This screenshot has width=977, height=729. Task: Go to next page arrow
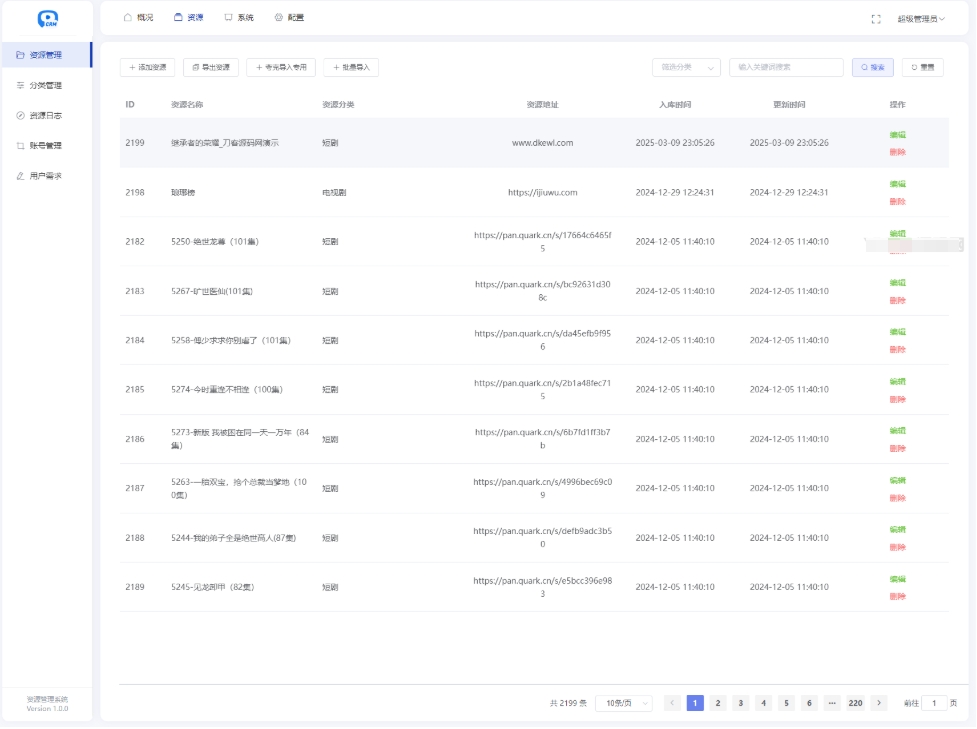tap(879, 703)
